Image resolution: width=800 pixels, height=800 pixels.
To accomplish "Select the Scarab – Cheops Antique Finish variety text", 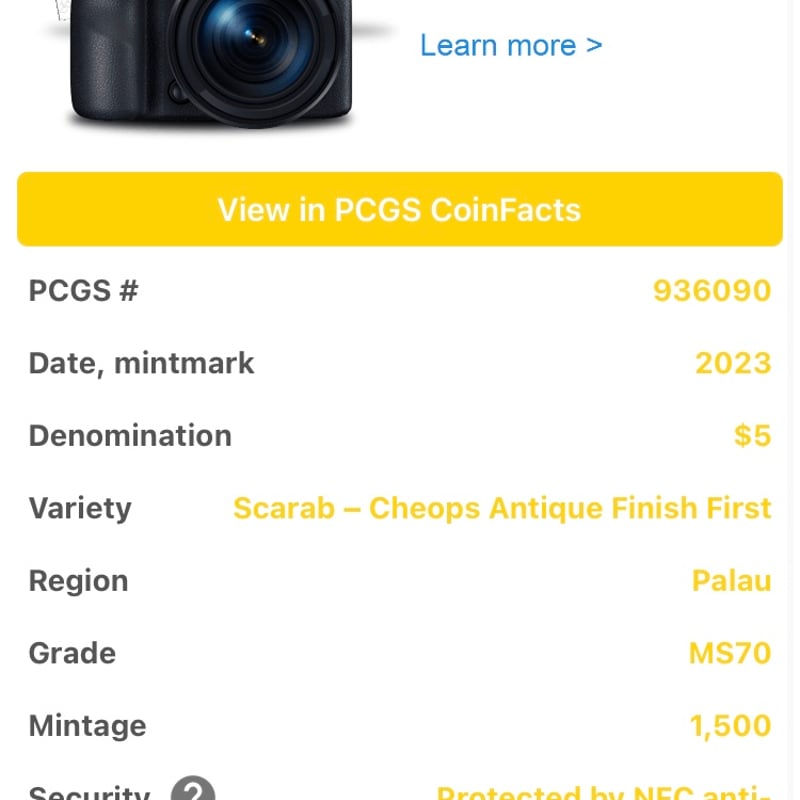I will [x=501, y=508].
